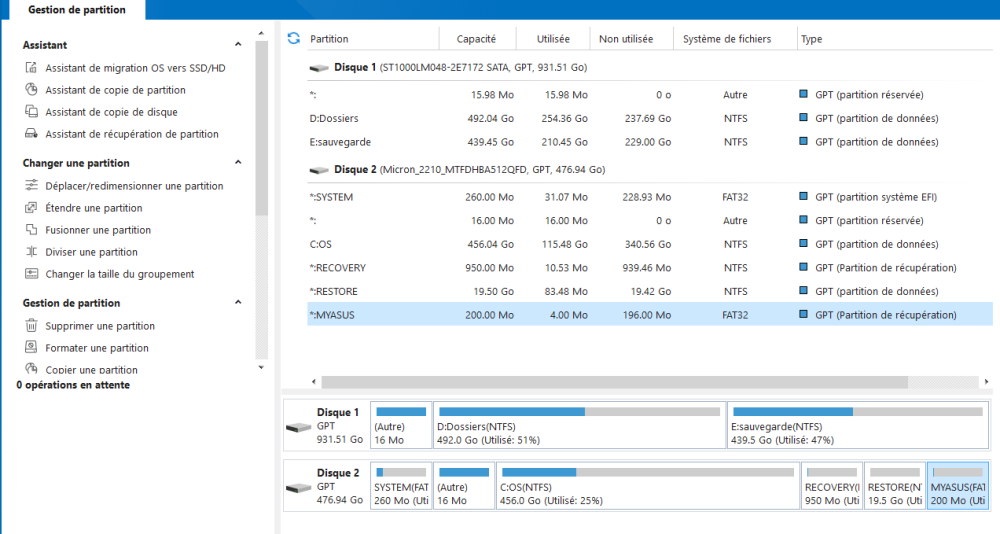Click the partition recovery wizard icon
This screenshot has height=534, width=1000.
point(31,134)
